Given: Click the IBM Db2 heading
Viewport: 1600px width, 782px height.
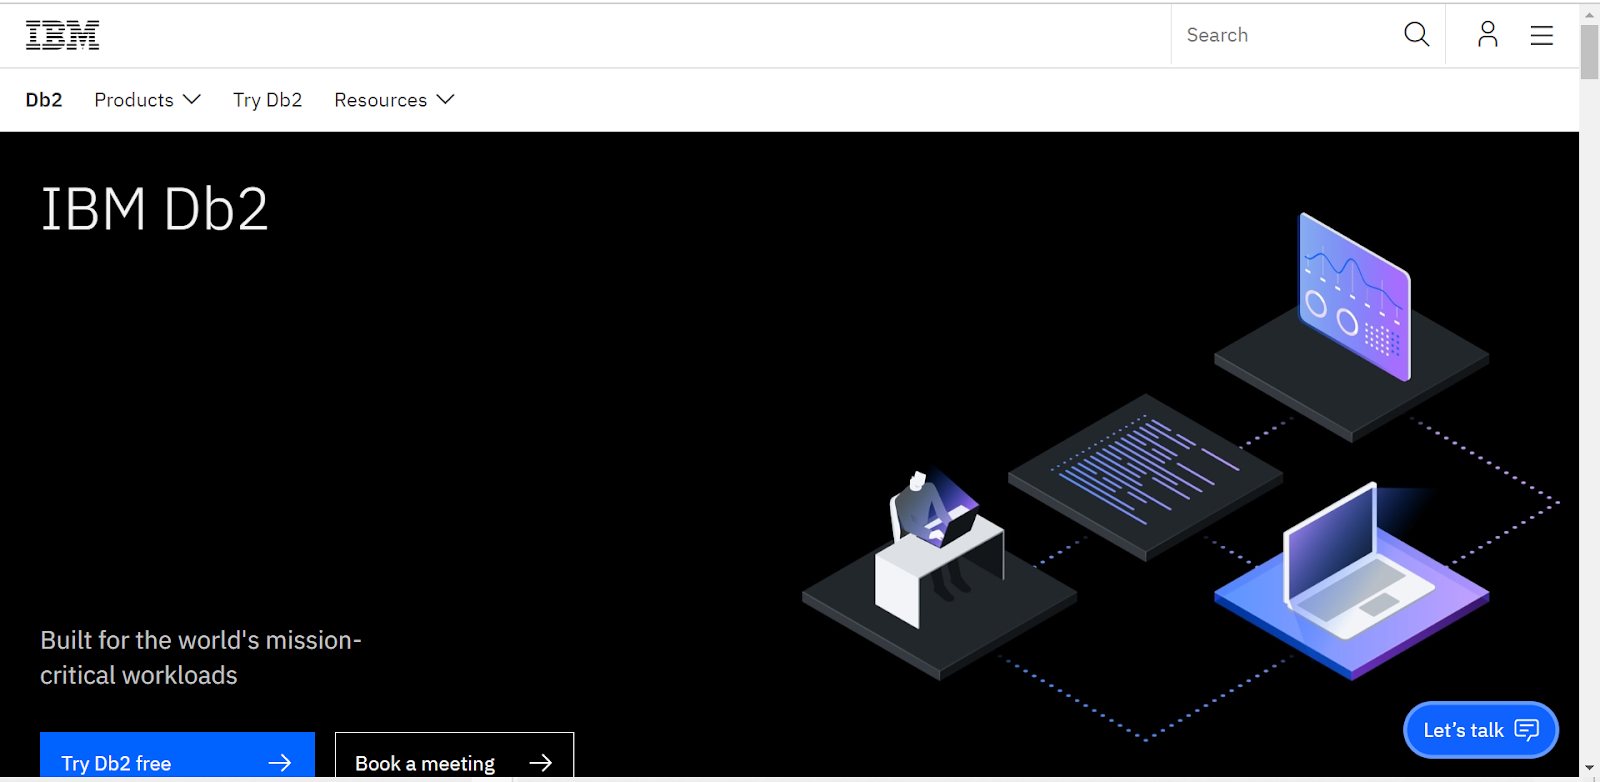Looking at the screenshot, I should tap(155, 210).
